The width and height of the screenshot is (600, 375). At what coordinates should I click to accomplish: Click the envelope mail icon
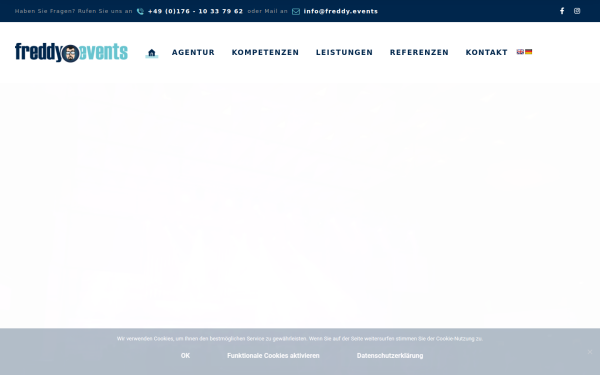point(296,11)
